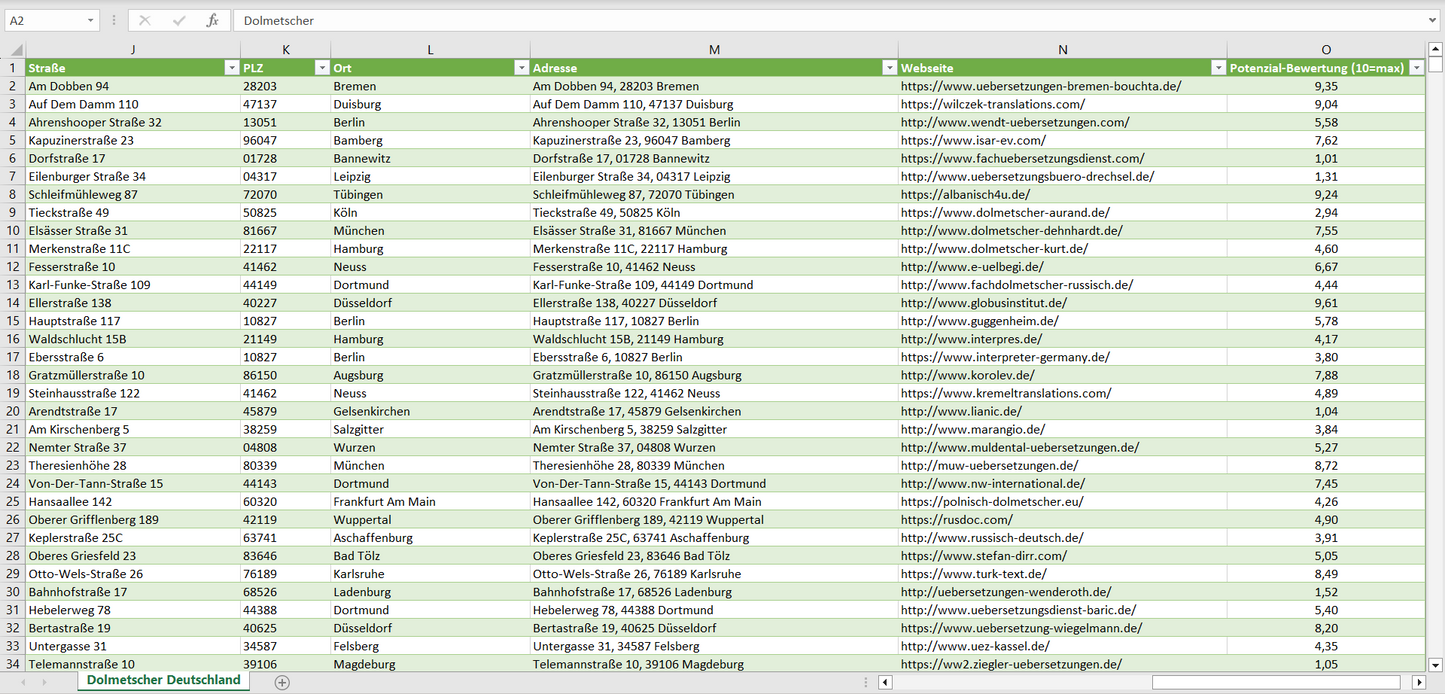Open the Straße column filter dropdown
The width and height of the screenshot is (1445, 694).
[x=232, y=68]
